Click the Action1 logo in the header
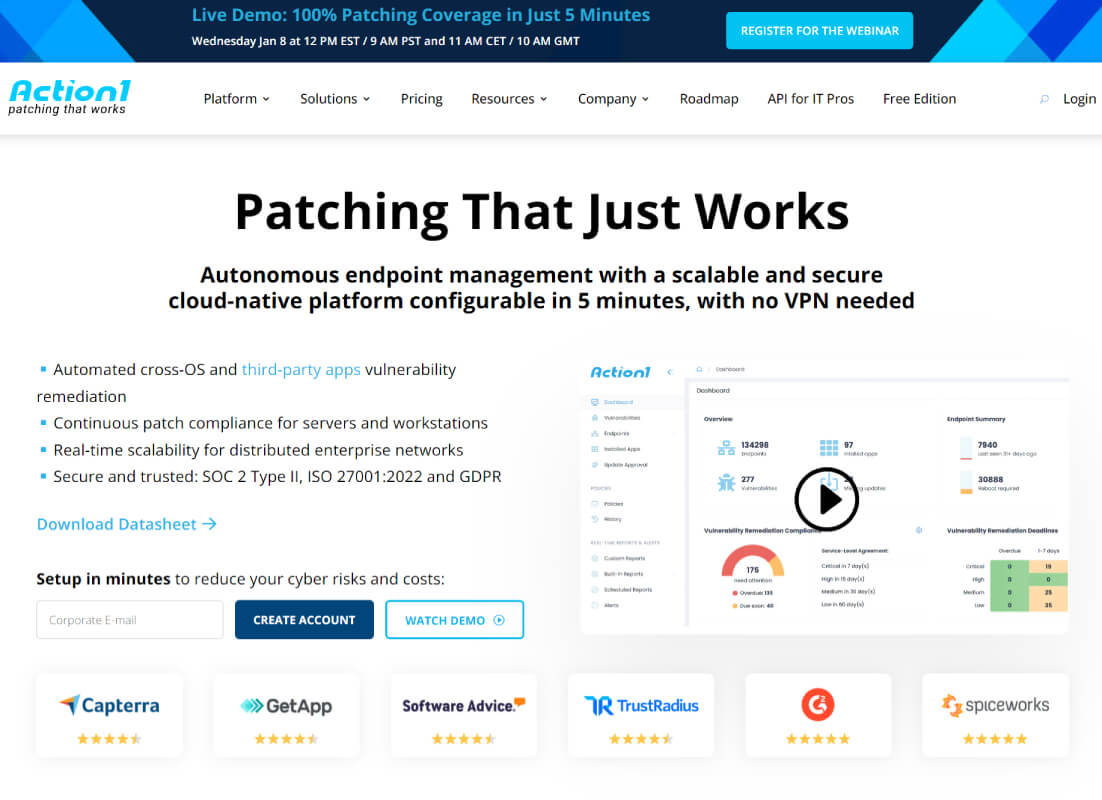Image resolution: width=1102 pixels, height=800 pixels. (x=69, y=97)
